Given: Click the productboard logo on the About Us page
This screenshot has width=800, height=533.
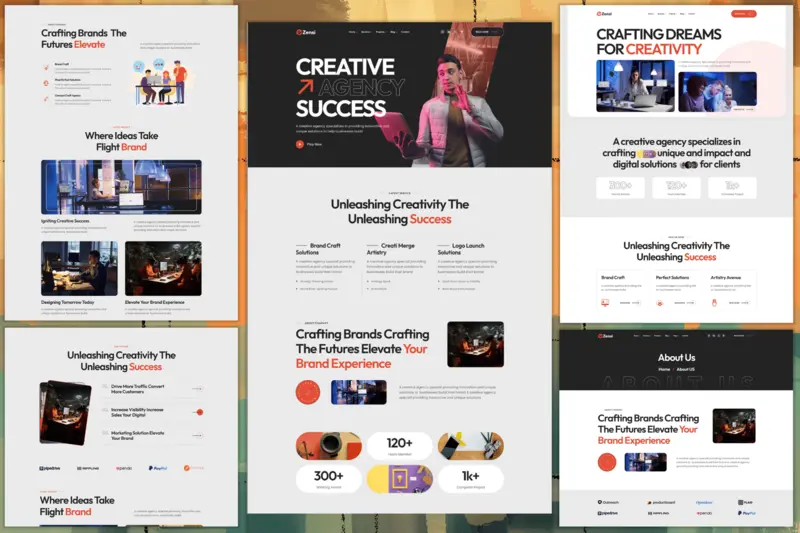Looking at the screenshot, I should click(661, 502).
